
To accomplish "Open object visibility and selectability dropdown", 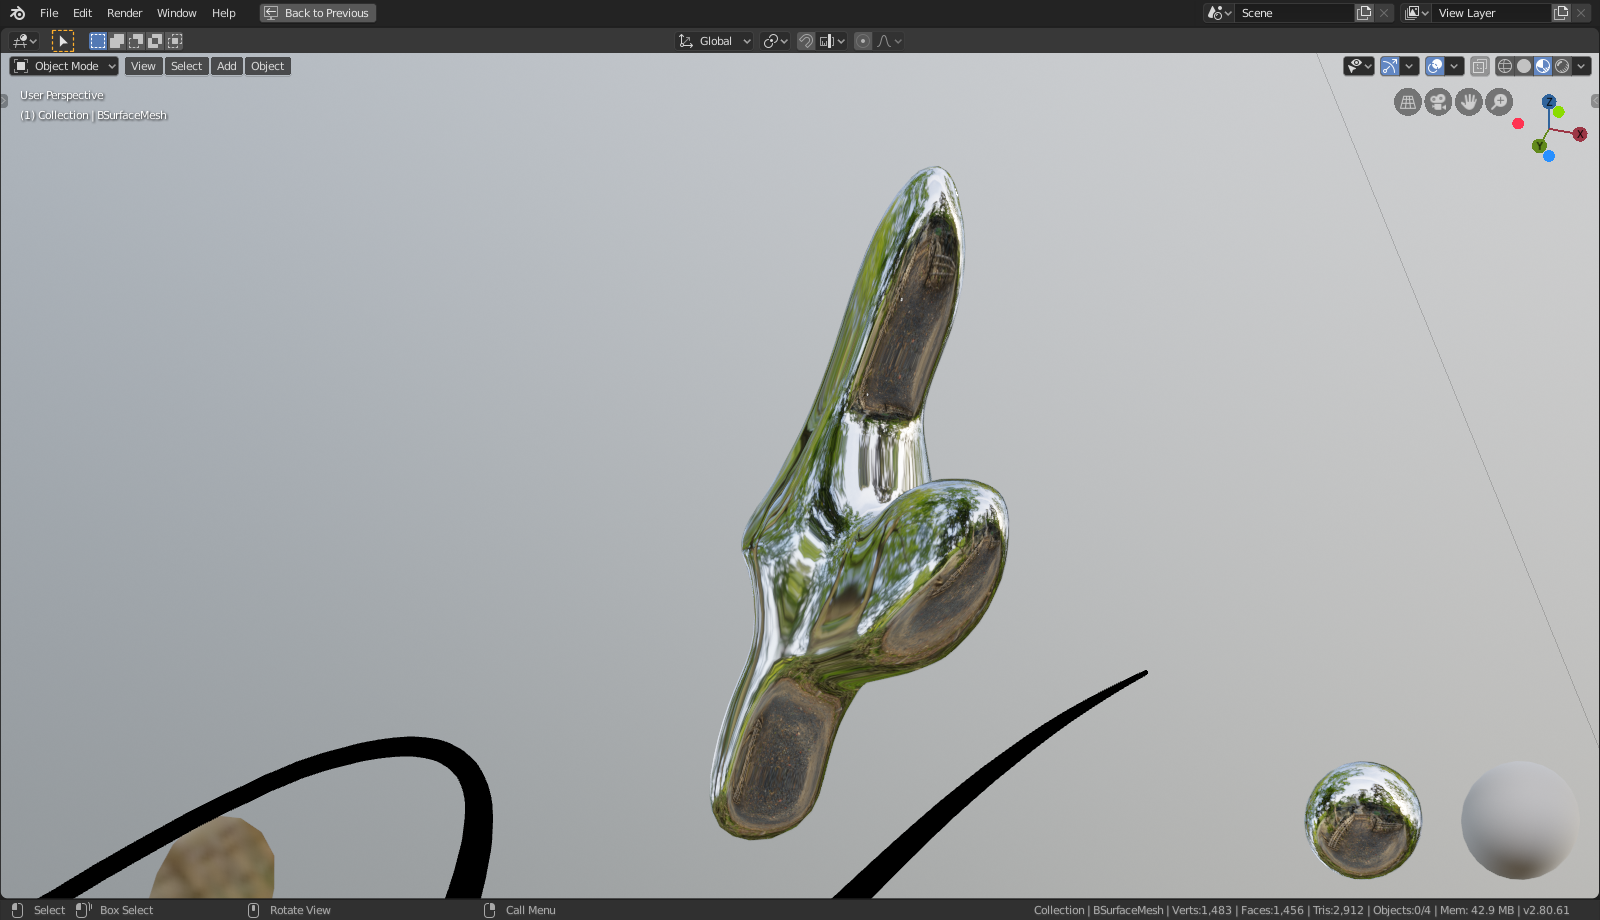I will 1359,66.
